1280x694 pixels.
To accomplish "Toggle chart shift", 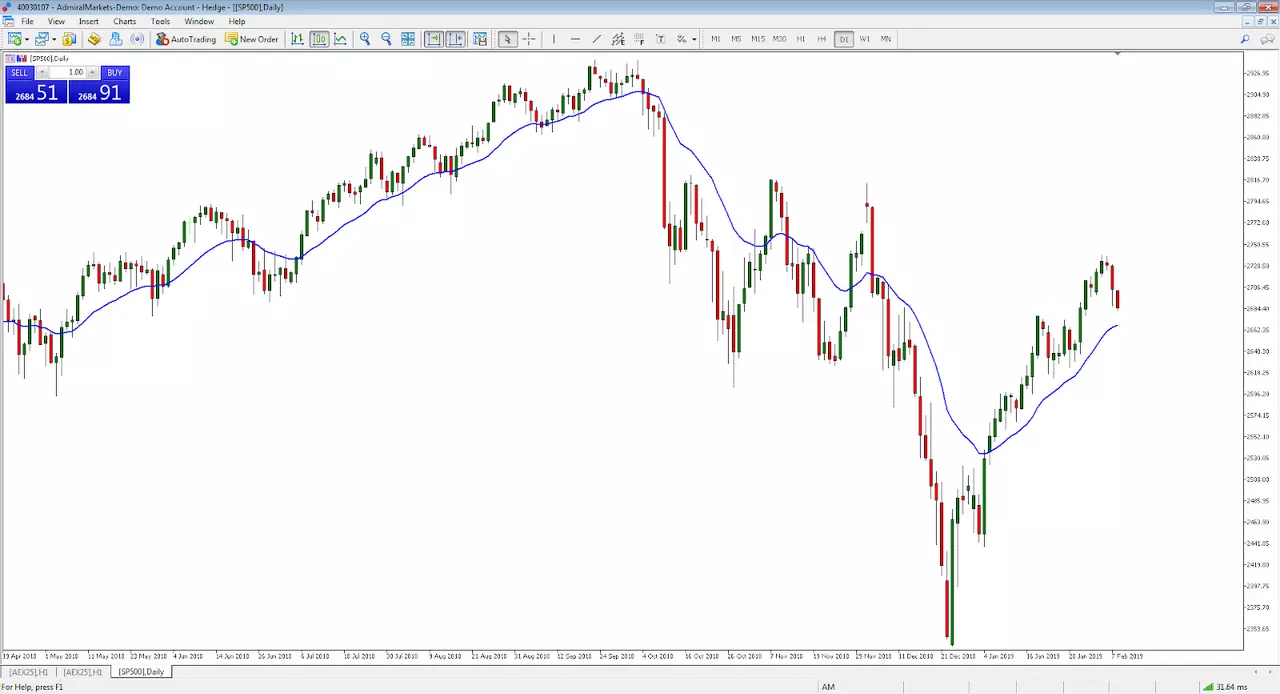I will tap(456, 39).
